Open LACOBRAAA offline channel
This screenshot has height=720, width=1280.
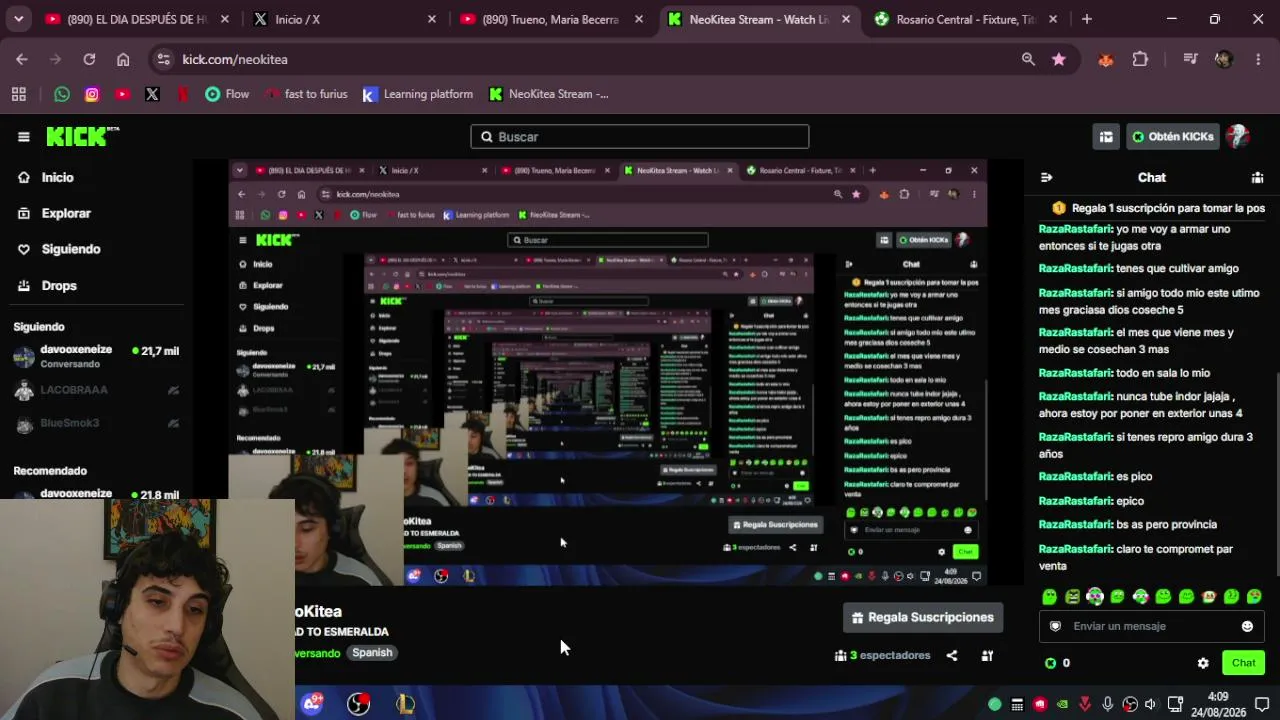coord(96,390)
